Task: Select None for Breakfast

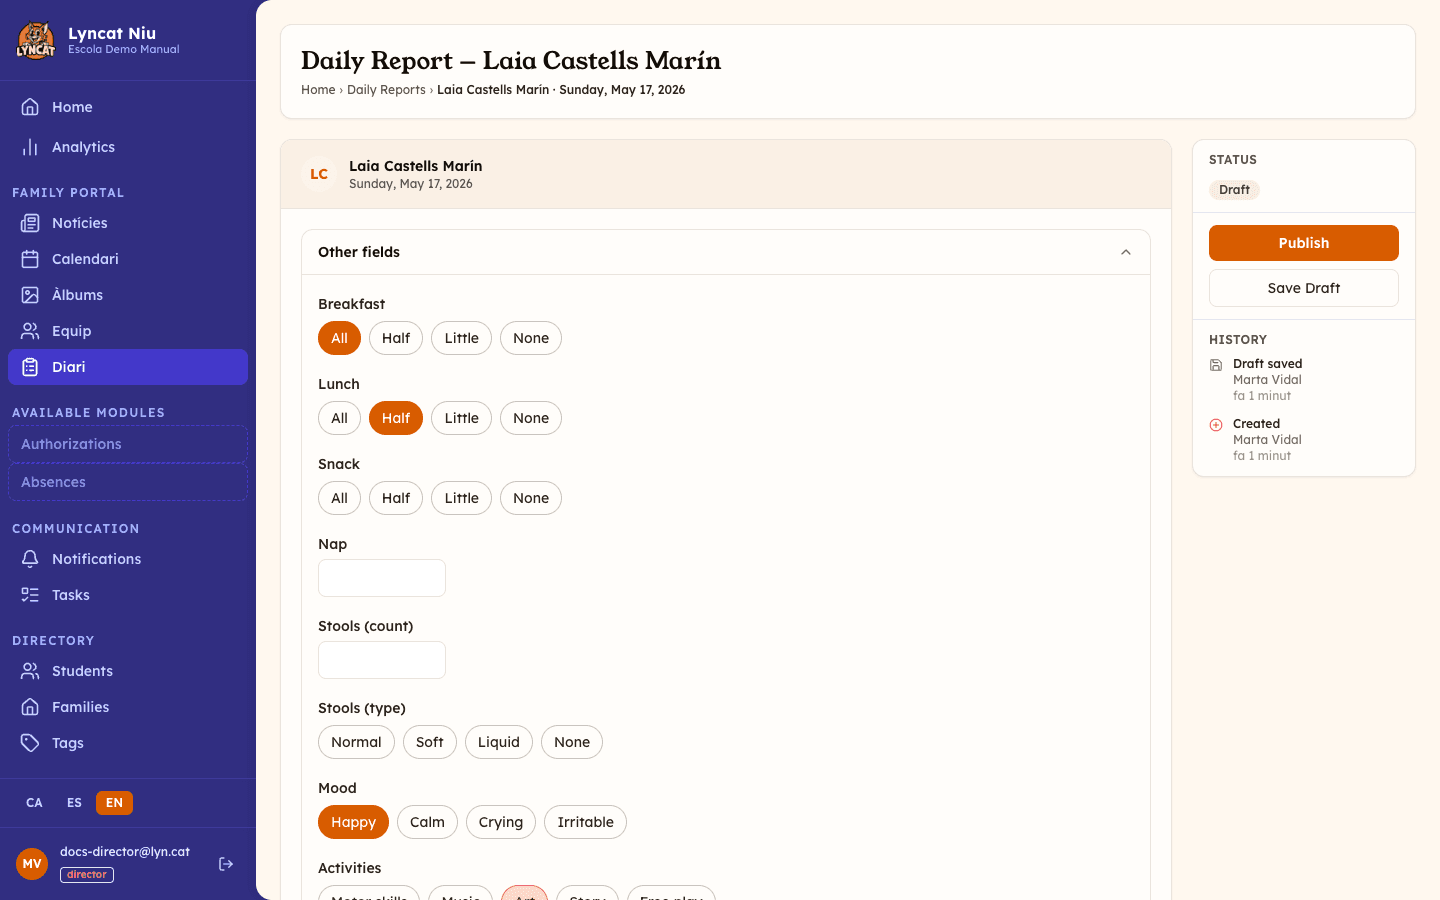Action: (x=531, y=338)
